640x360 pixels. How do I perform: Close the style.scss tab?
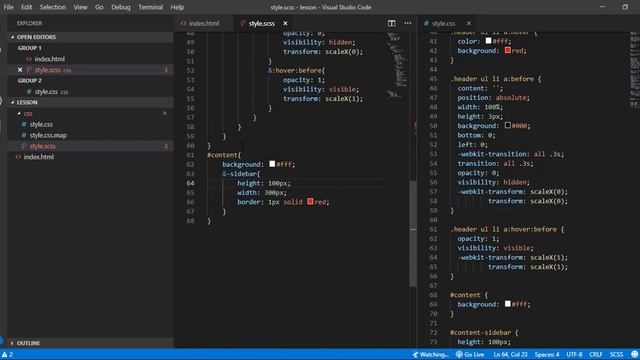tap(285, 23)
